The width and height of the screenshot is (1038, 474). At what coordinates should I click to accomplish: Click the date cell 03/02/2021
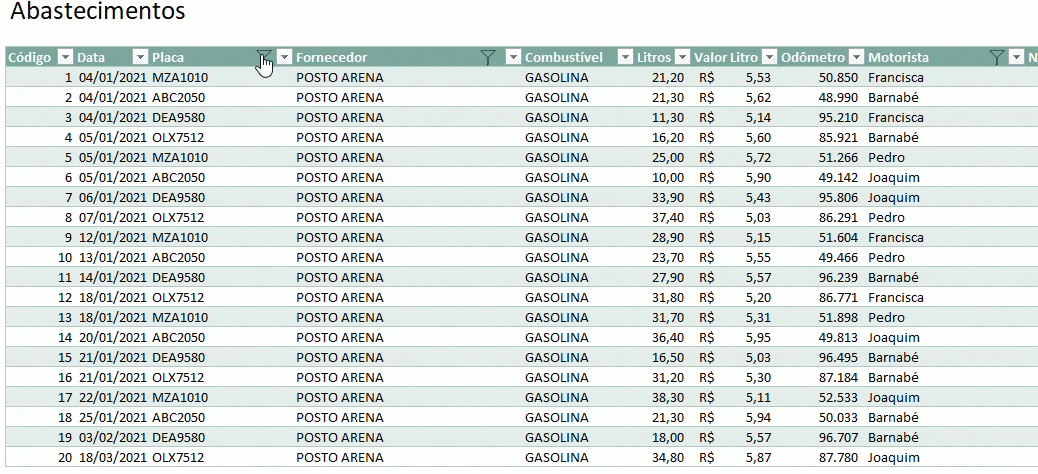pyautogui.click(x=111, y=437)
